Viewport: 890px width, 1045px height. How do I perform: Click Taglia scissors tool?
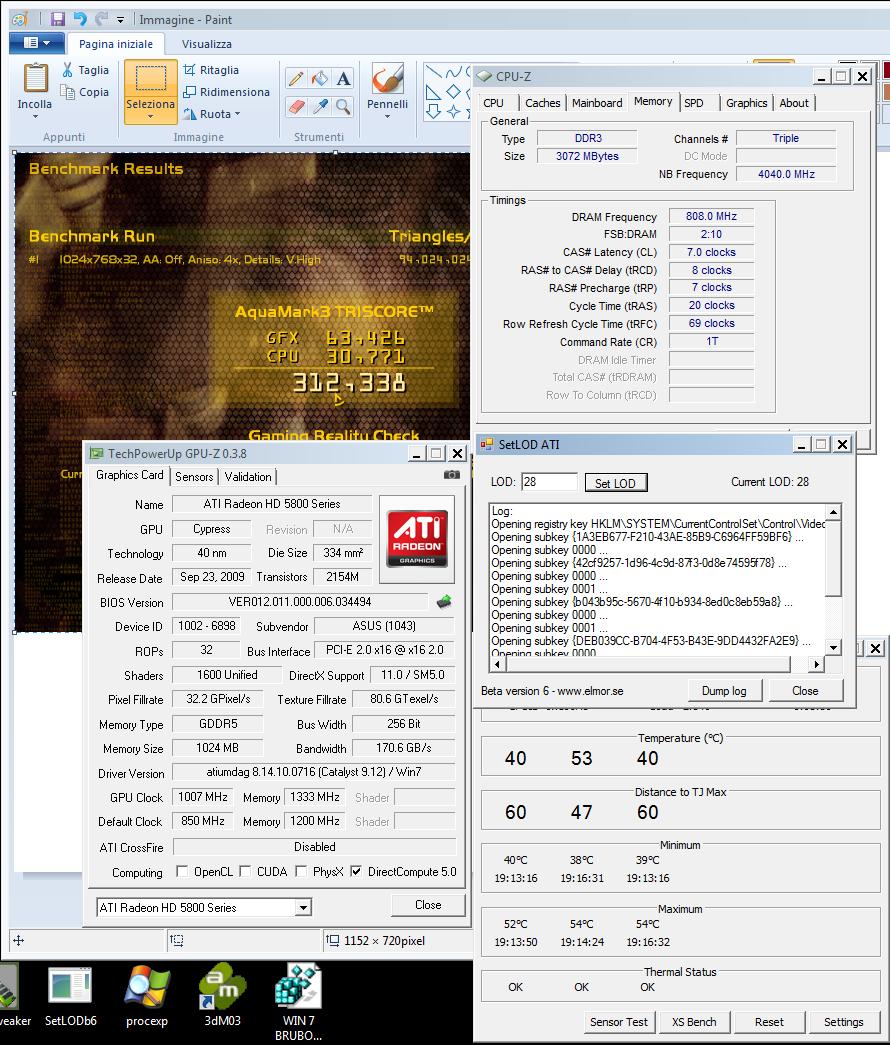[85, 70]
